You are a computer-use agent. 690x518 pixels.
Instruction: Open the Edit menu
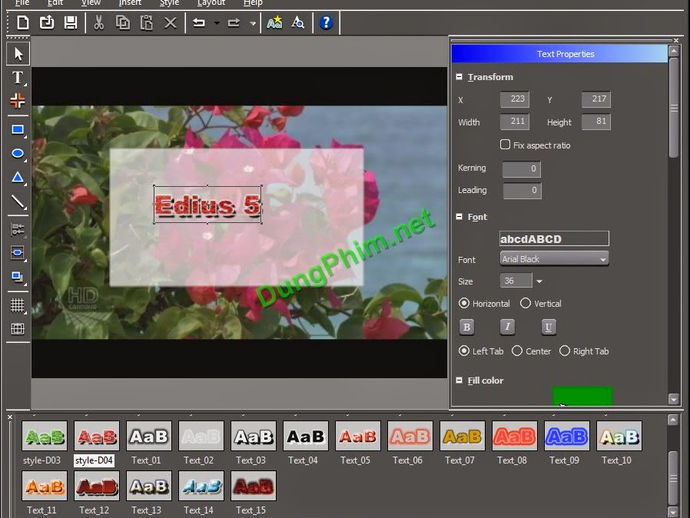[x=55, y=3]
